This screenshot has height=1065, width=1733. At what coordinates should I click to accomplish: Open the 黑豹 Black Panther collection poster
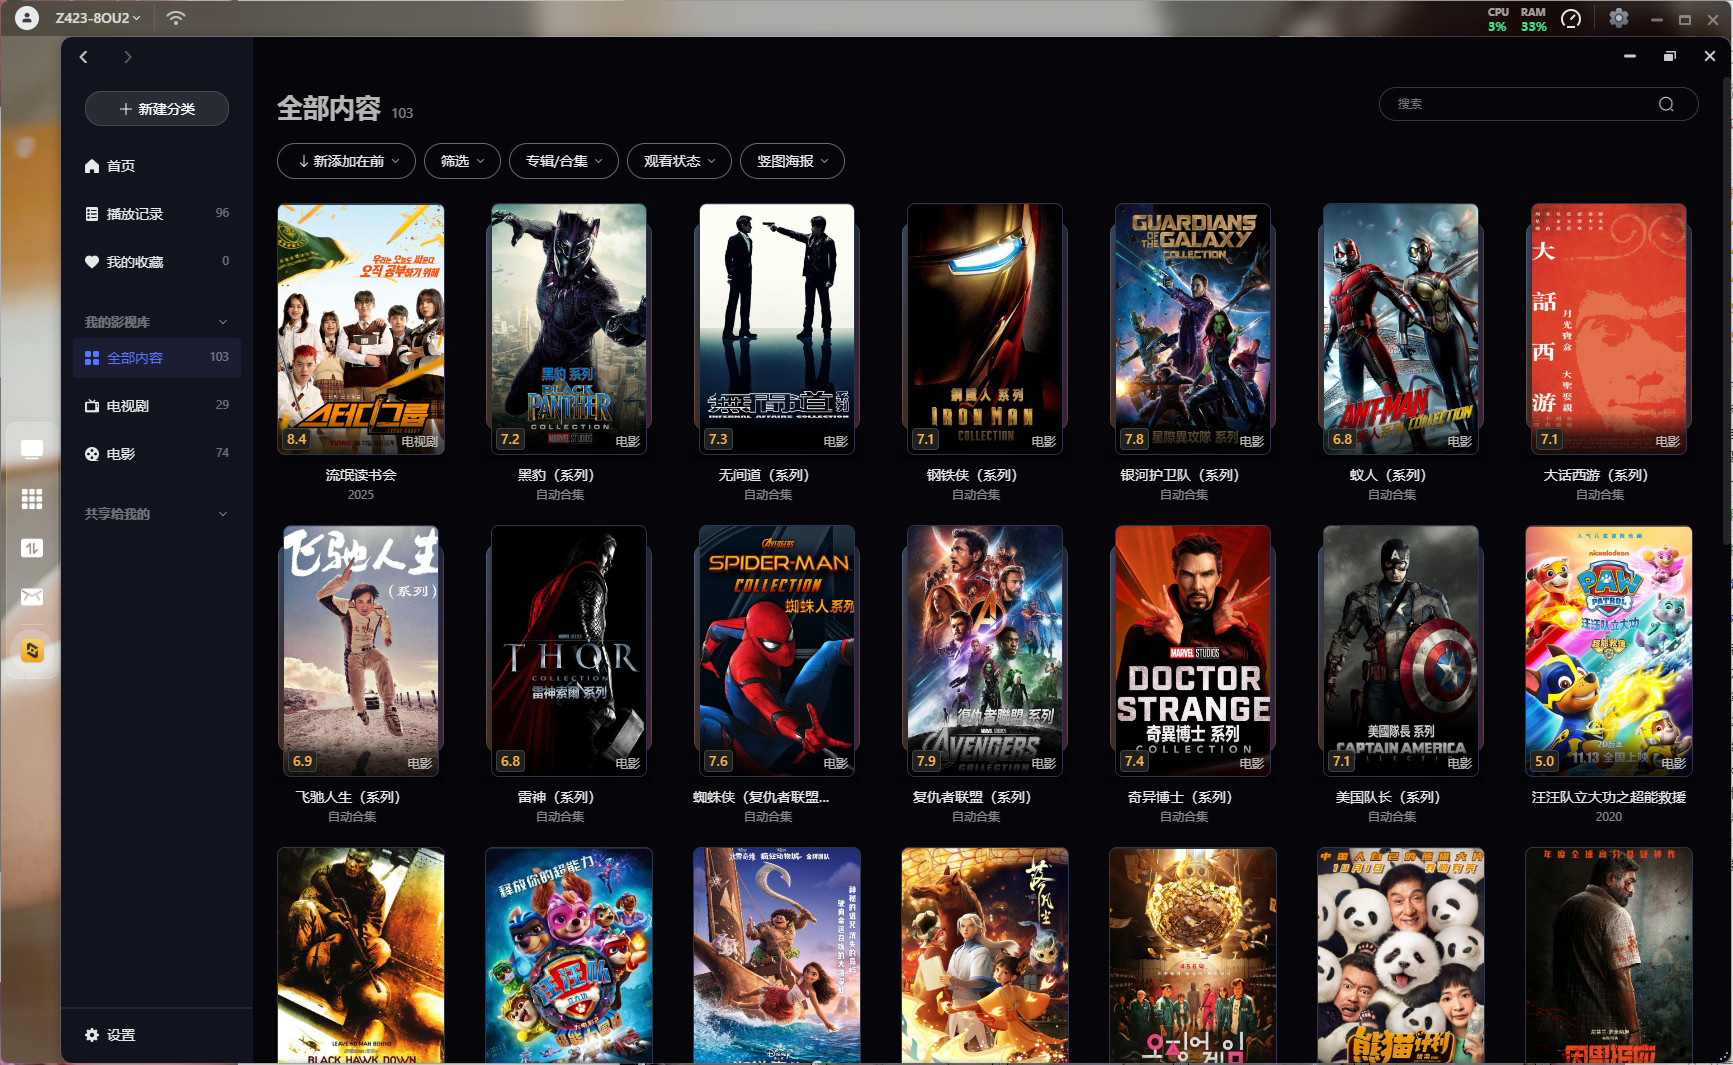pyautogui.click(x=569, y=329)
